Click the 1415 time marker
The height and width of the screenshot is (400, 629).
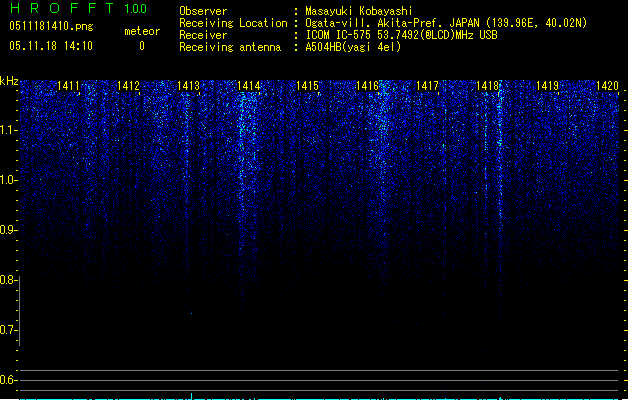tap(307, 85)
